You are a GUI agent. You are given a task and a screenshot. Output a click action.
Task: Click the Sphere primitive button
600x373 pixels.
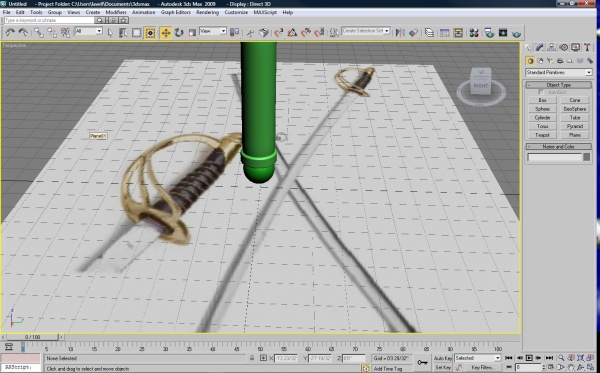click(x=542, y=109)
